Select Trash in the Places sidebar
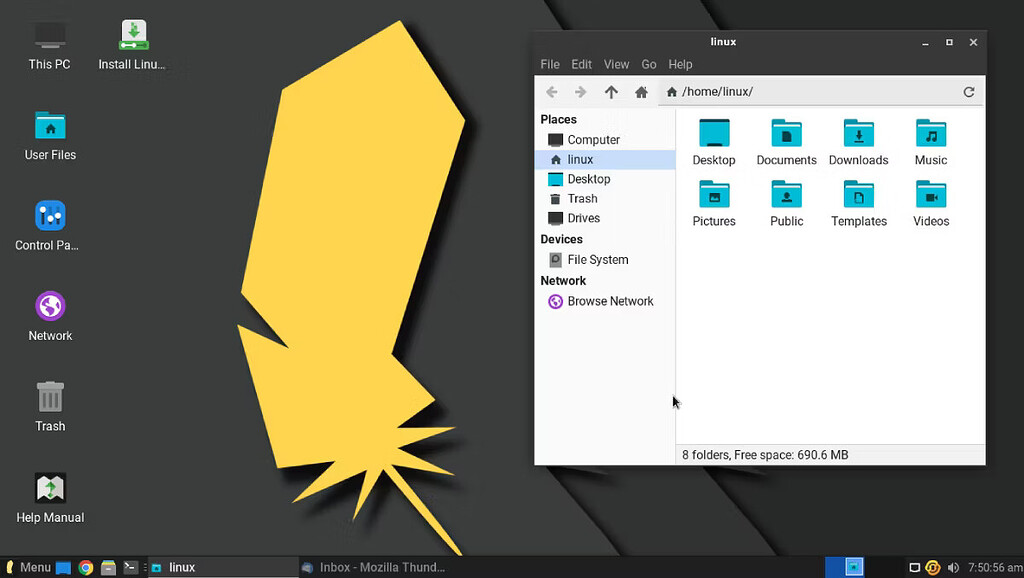1024x578 pixels. pyautogui.click(x=582, y=198)
